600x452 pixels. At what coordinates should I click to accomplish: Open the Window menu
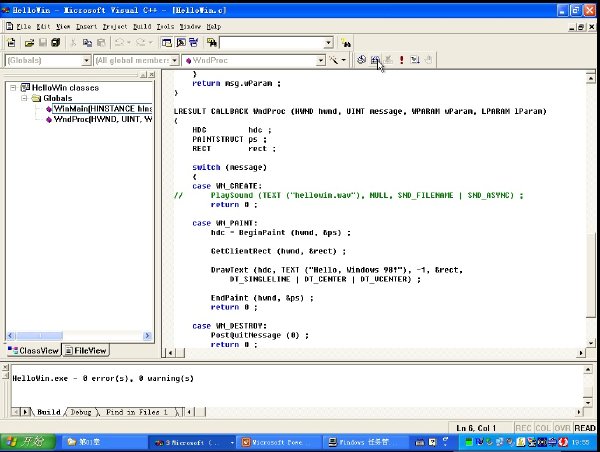[x=190, y=26]
